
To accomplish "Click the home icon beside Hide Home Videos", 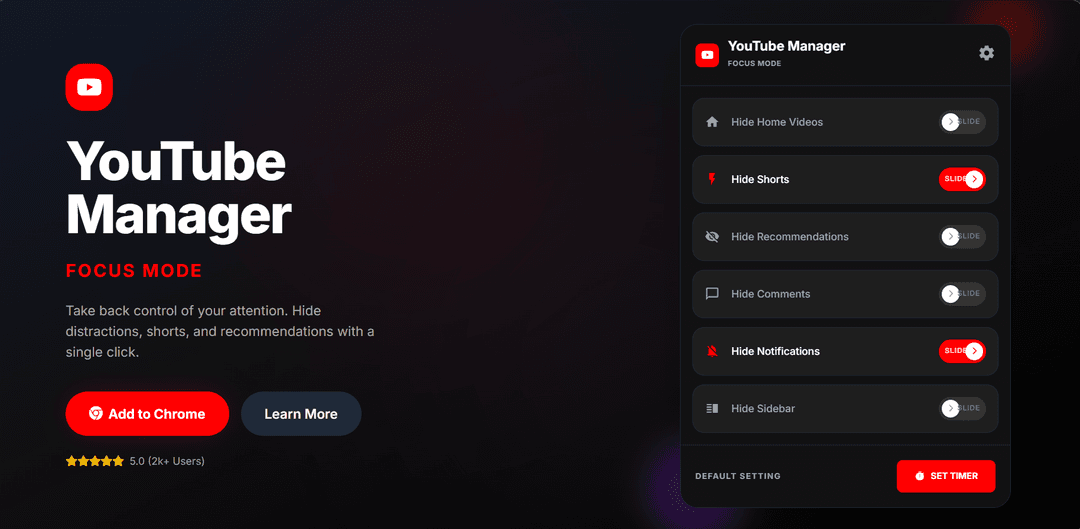I will click(x=712, y=122).
